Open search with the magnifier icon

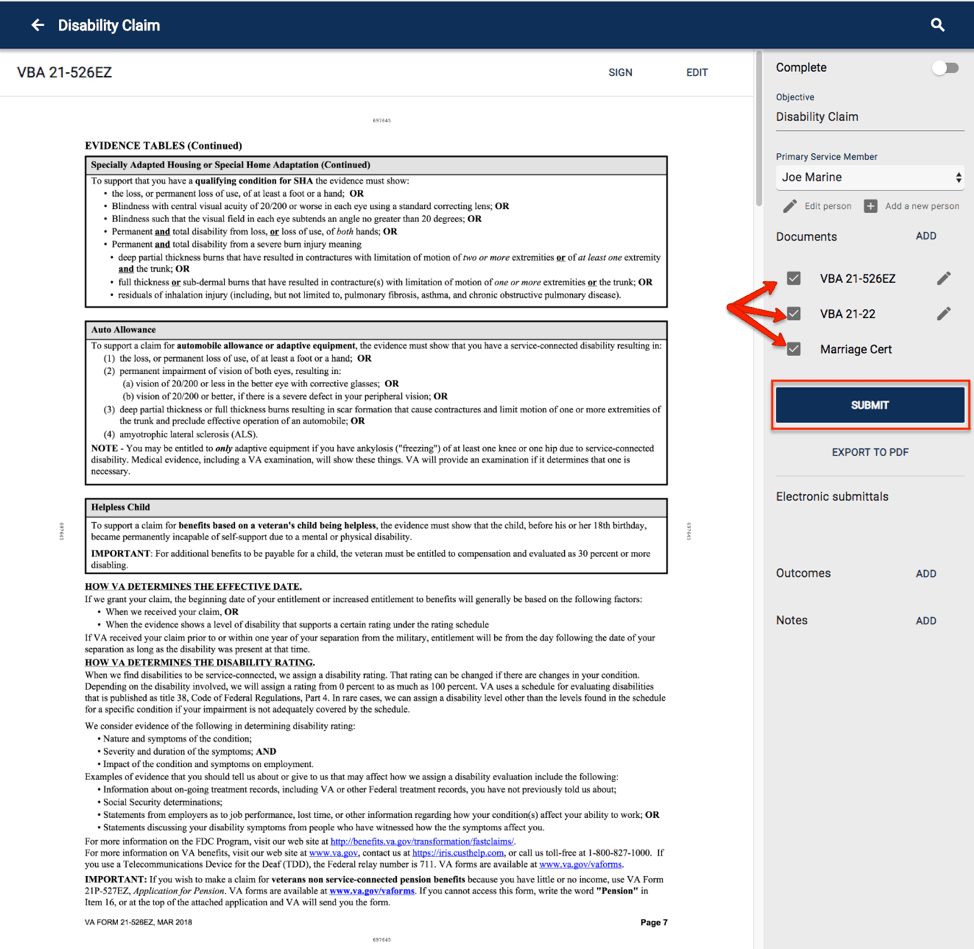click(x=937, y=25)
